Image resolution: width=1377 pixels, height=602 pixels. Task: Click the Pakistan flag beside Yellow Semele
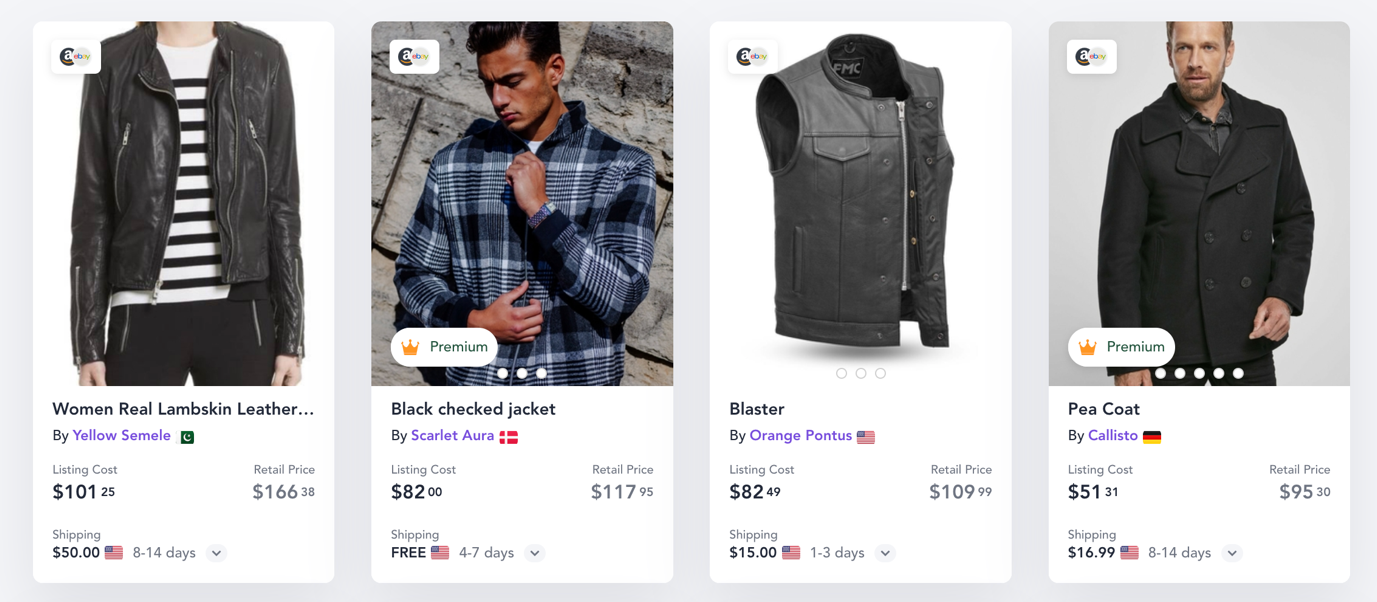187,436
